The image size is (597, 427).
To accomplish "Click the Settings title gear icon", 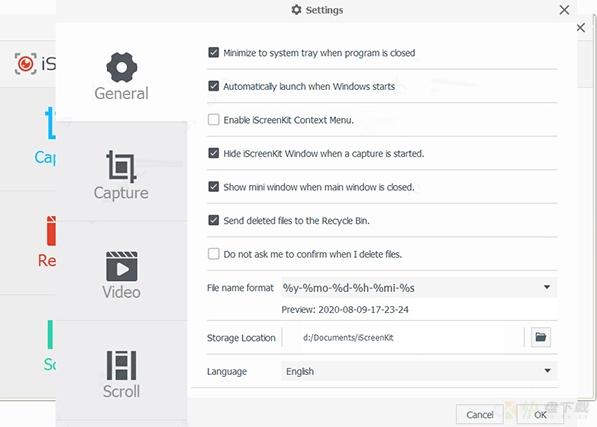I will click(x=296, y=10).
